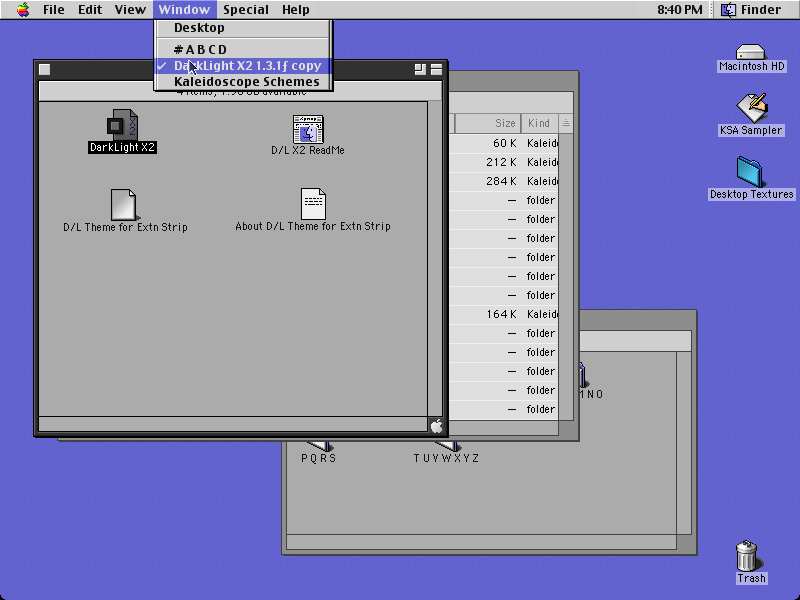Click the Kind cell in the 212 K row

pos(542,162)
